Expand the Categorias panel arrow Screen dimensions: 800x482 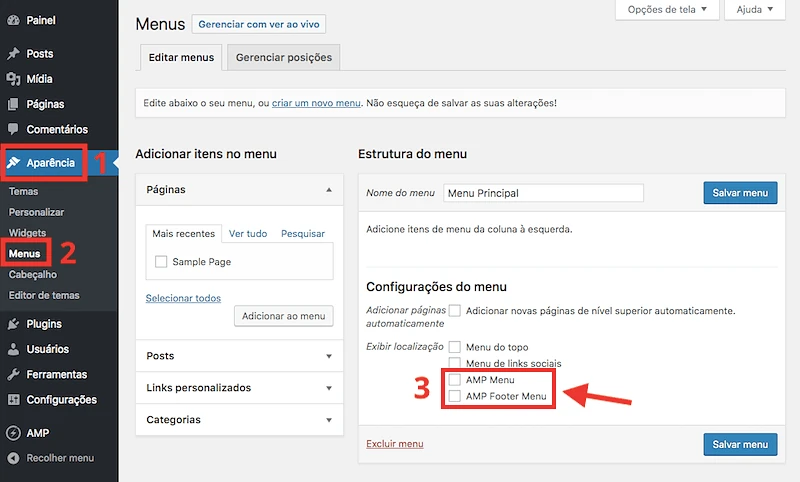(329, 420)
